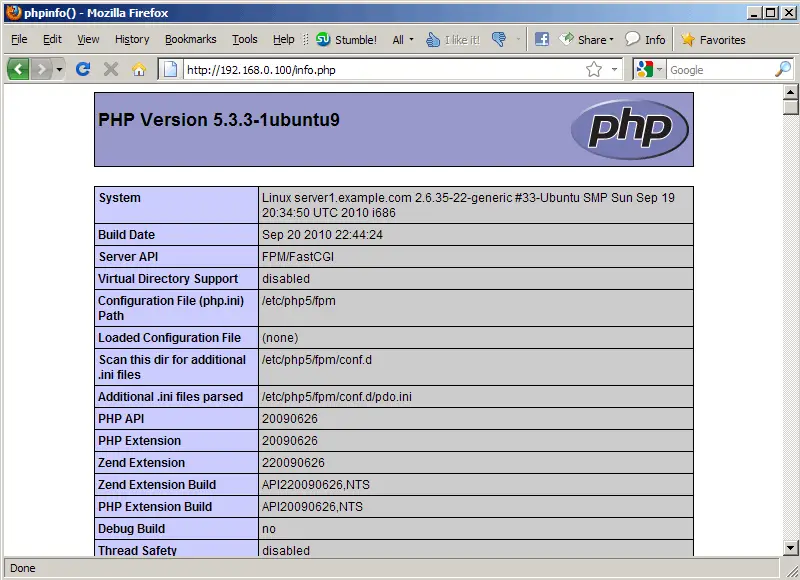Click the Firefox logo in the title bar
The height and width of the screenshot is (580, 800).
(14, 12)
